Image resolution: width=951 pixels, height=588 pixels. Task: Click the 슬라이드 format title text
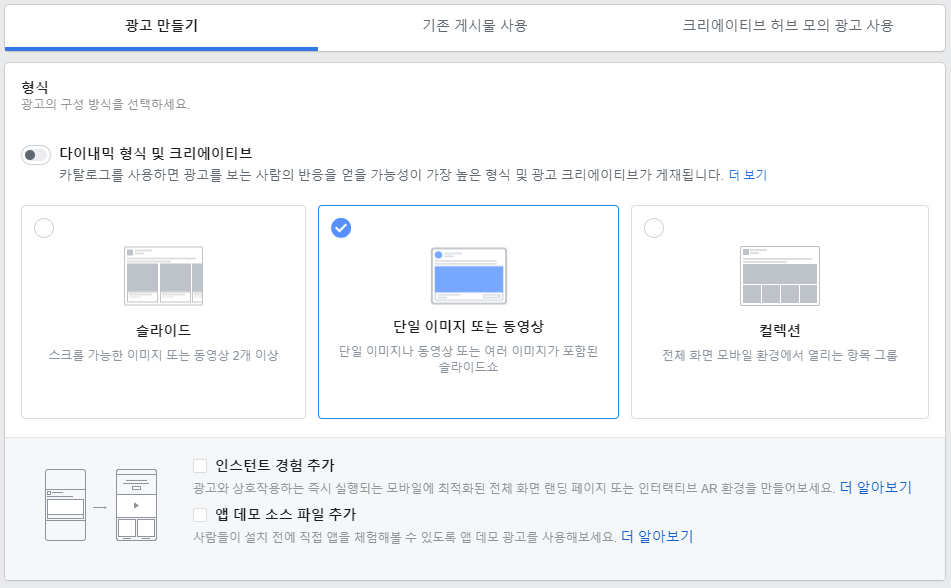pyautogui.click(x=163, y=330)
